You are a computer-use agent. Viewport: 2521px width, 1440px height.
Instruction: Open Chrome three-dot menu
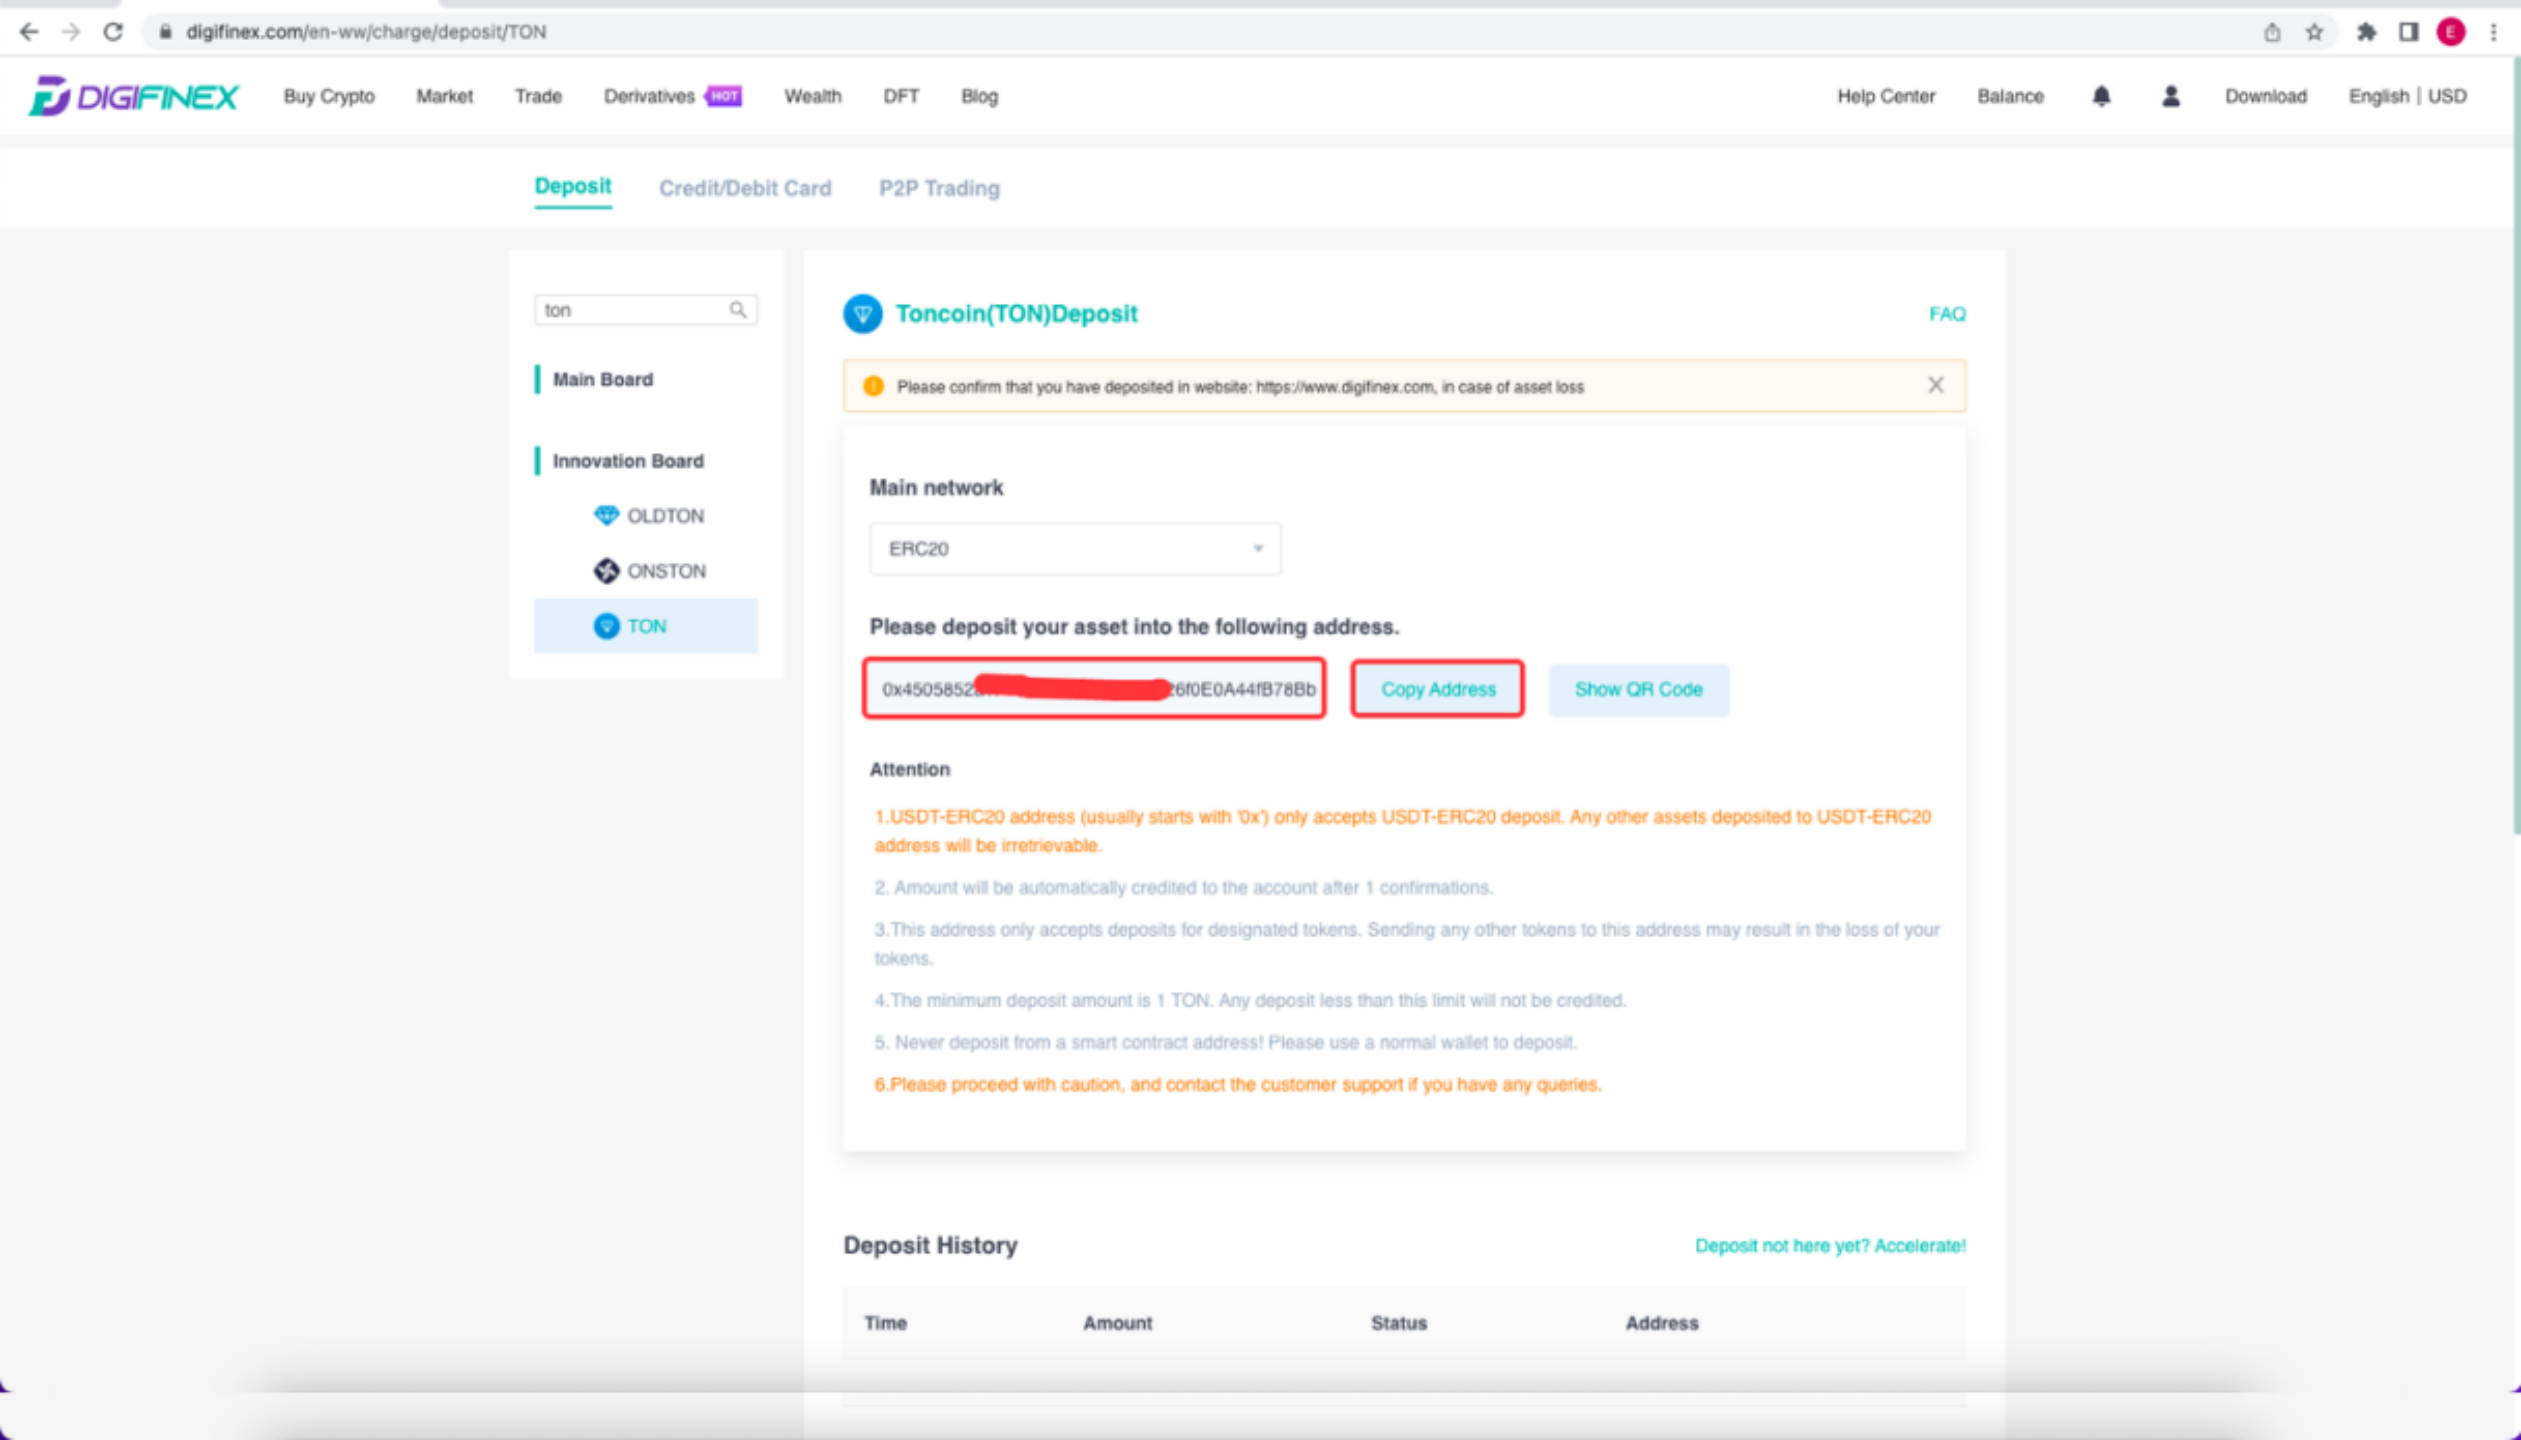(x=2493, y=32)
